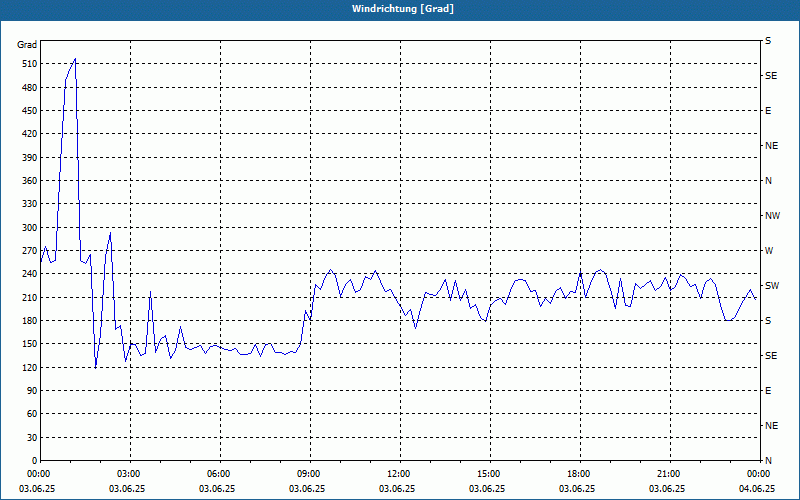
Task: Select the 120 y-axis value
Action: (x=30, y=367)
